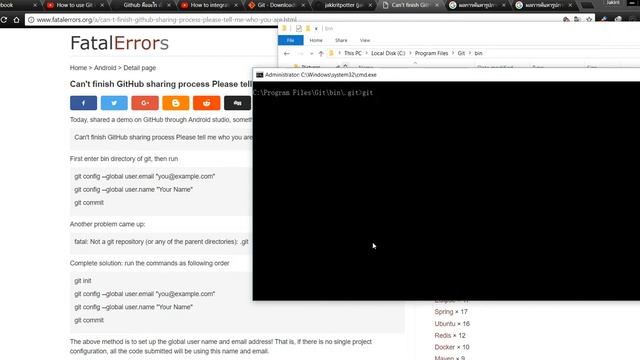Image resolution: width=640 pixels, height=360 pixels.
Task: Open the Spring tag link
Action: click(444, 312)
